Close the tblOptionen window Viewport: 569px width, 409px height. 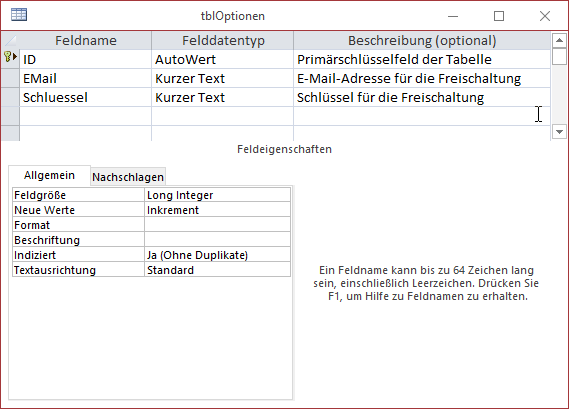(545, 16)
